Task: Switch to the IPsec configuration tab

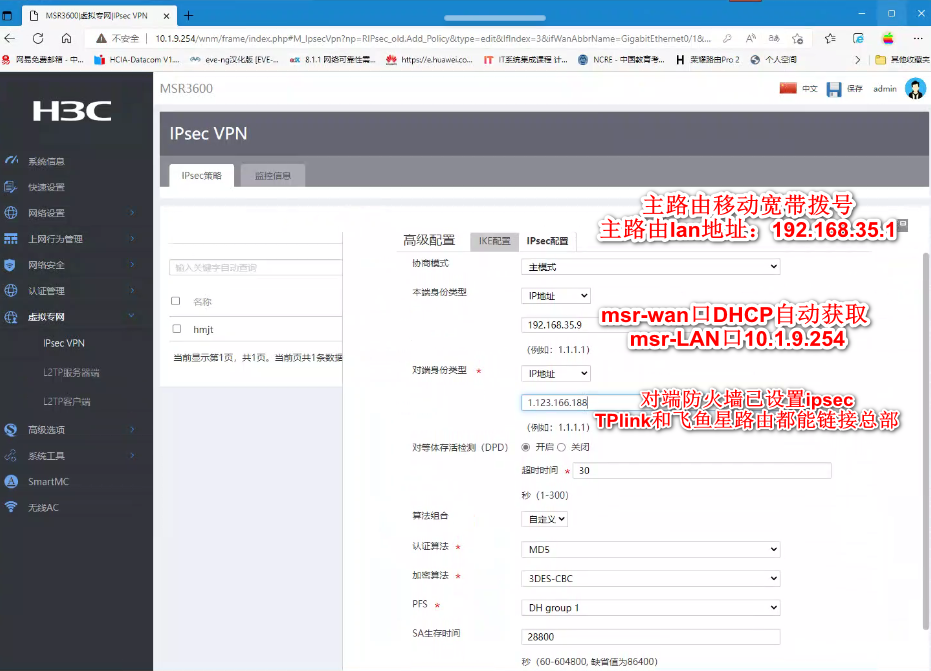Action: 547,240
